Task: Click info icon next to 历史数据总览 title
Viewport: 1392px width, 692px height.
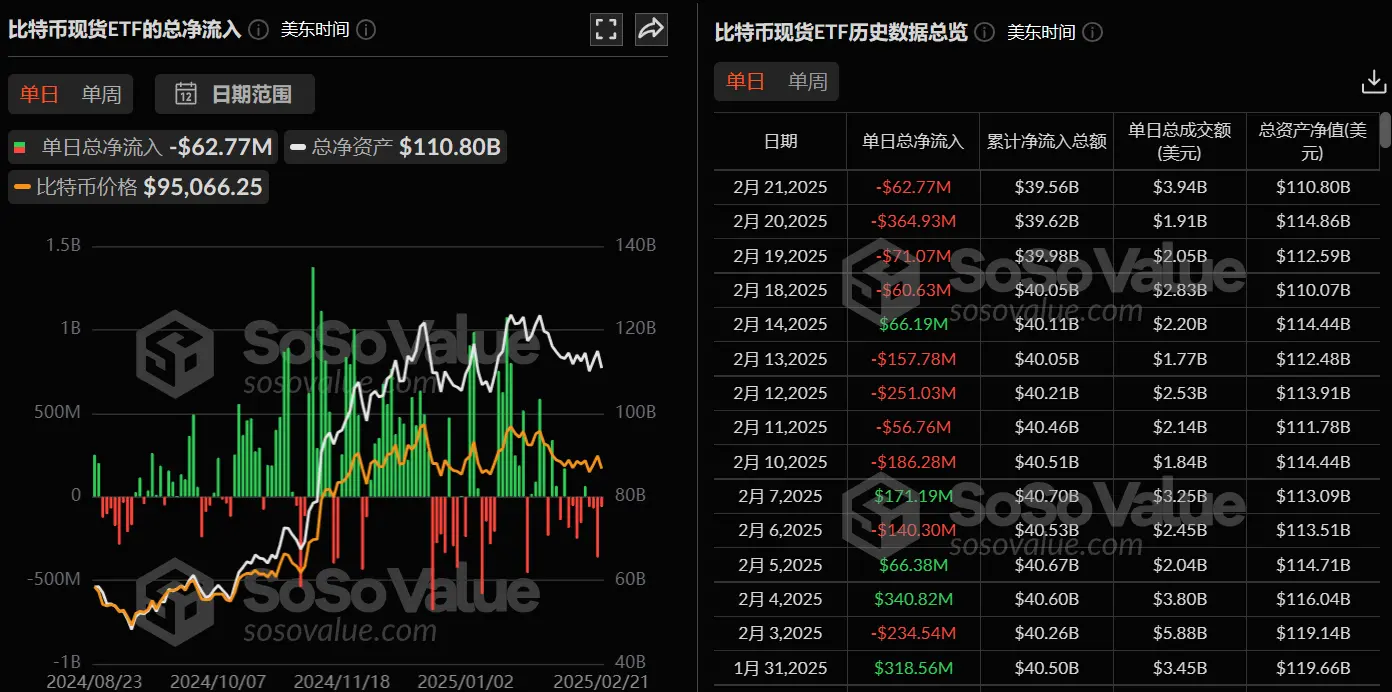Action: (x=983, y=32)
